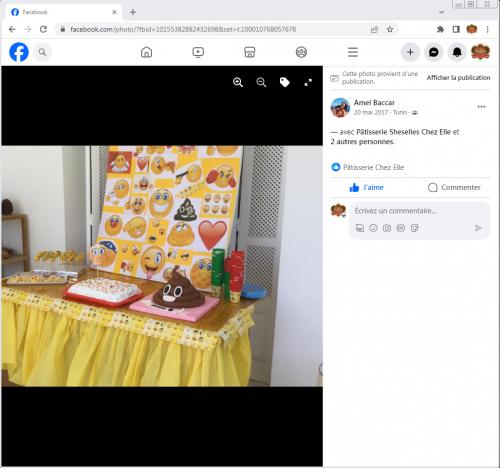
Task: Expand the tab search chevron
Action: coord(442,12)
